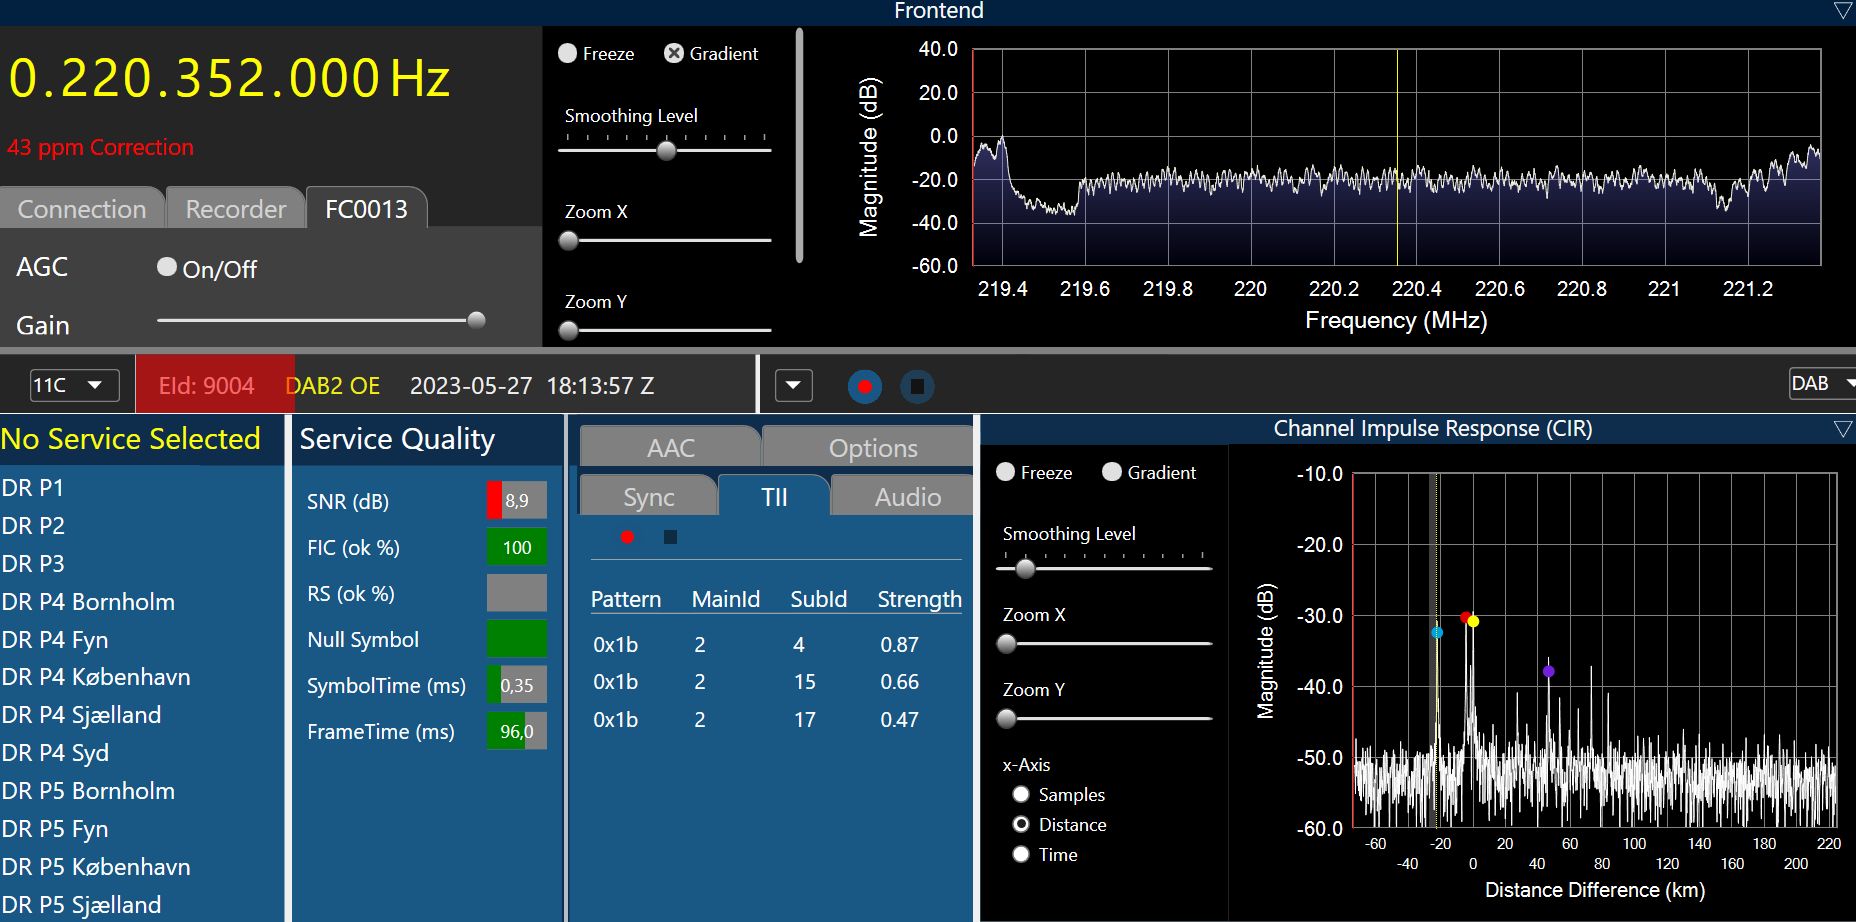This screenshot has width=1856, height=922.
Task: Open the Audio tab
Action: (x=907, y=497)
